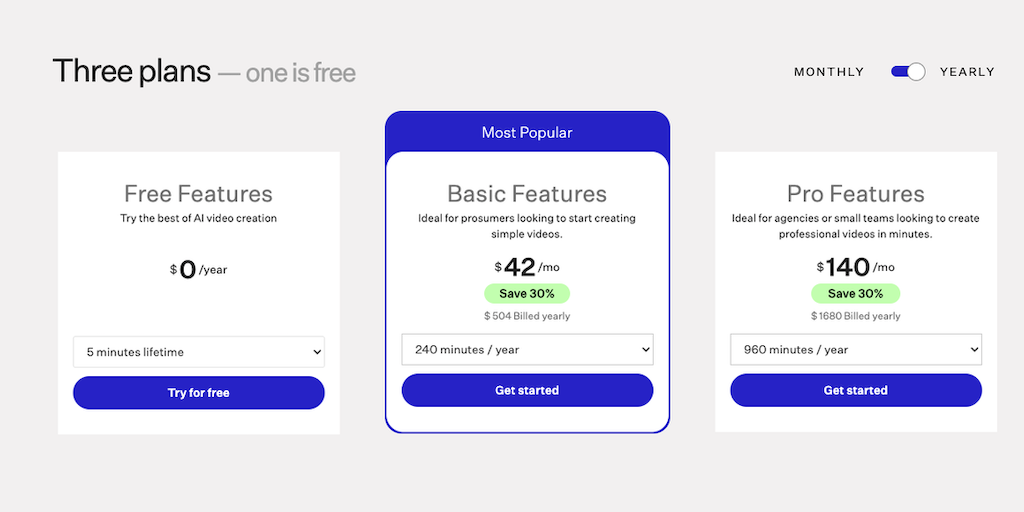
Task: Click the Pro plan Save 30% badge
Action: coord(856,294)
